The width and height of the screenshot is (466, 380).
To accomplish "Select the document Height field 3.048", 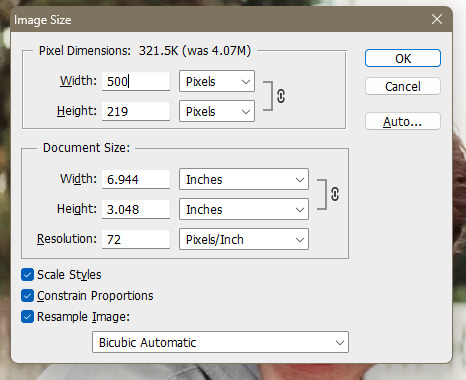I will click(x=136, y=209).
